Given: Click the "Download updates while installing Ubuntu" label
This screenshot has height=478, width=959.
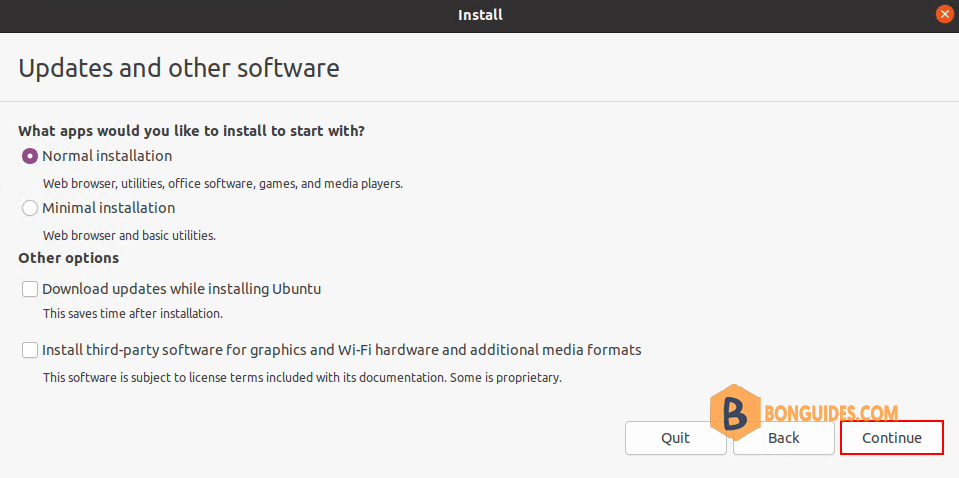Looking at the screenshot, I should [x=182, y=289].
